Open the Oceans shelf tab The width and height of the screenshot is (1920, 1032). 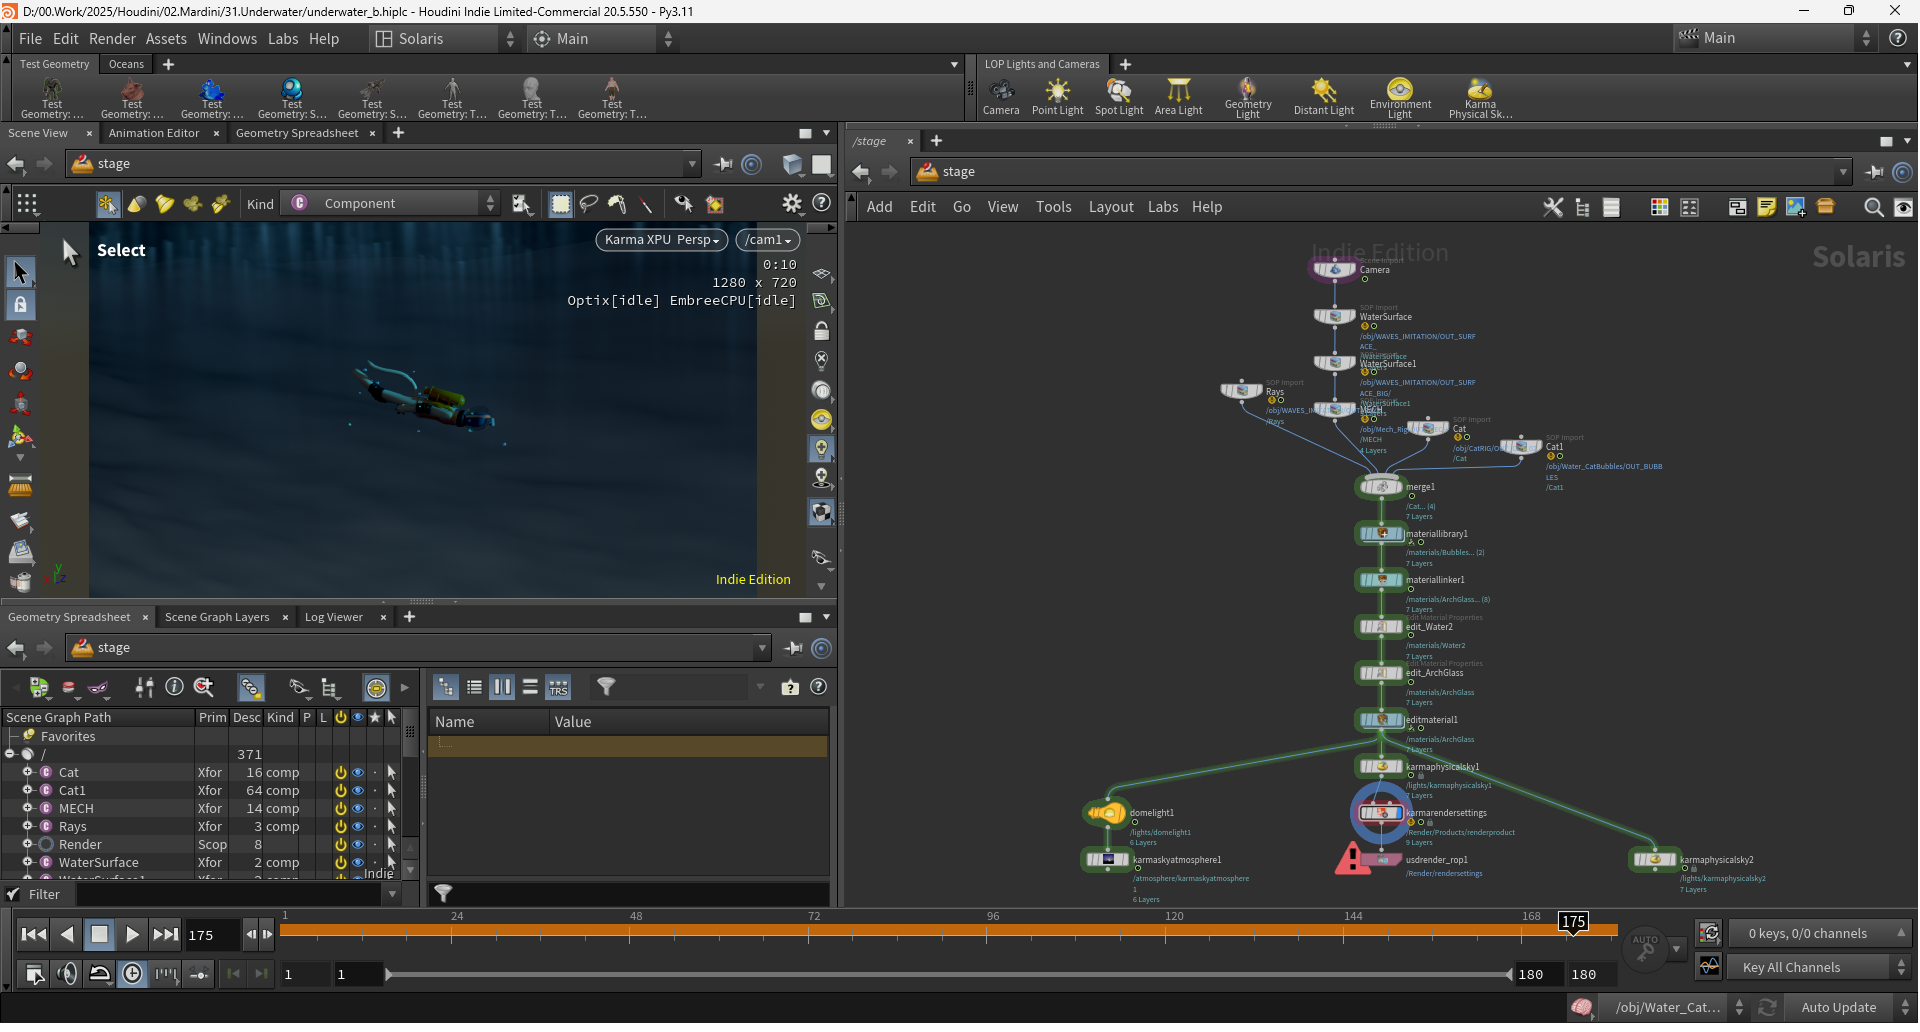(x=126, y=64)
